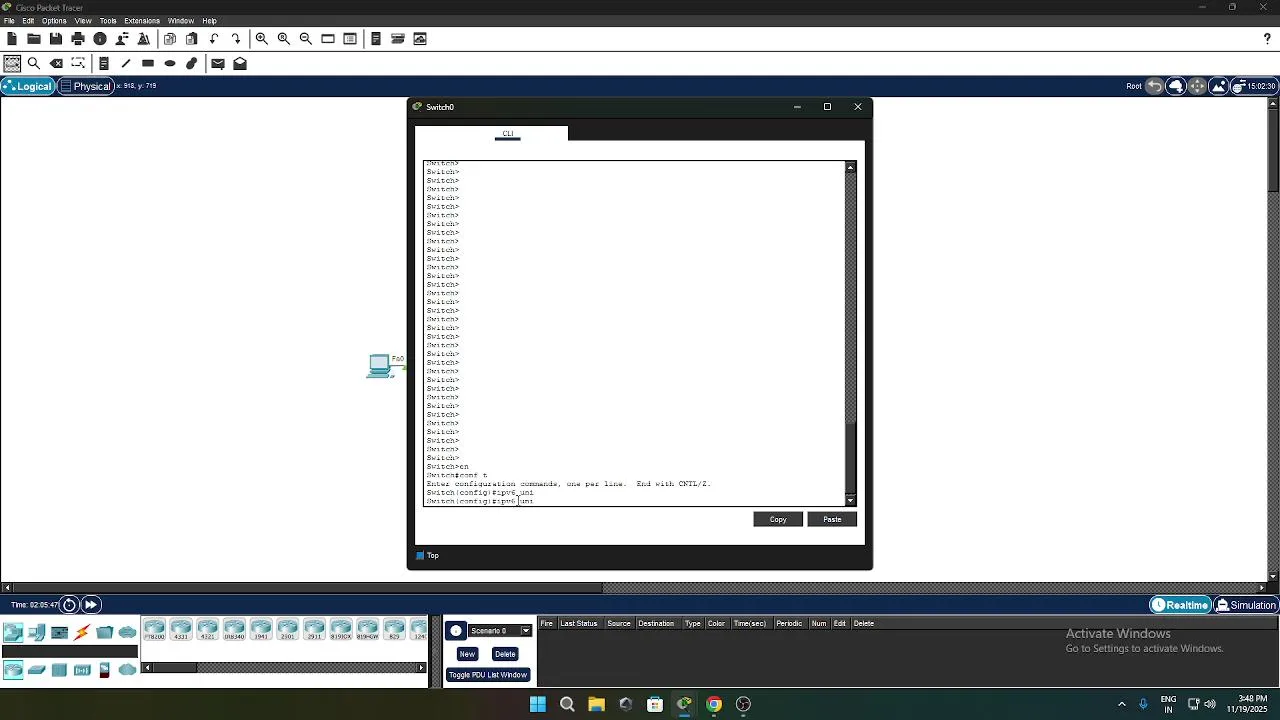Redo the last action

(236, 39)
